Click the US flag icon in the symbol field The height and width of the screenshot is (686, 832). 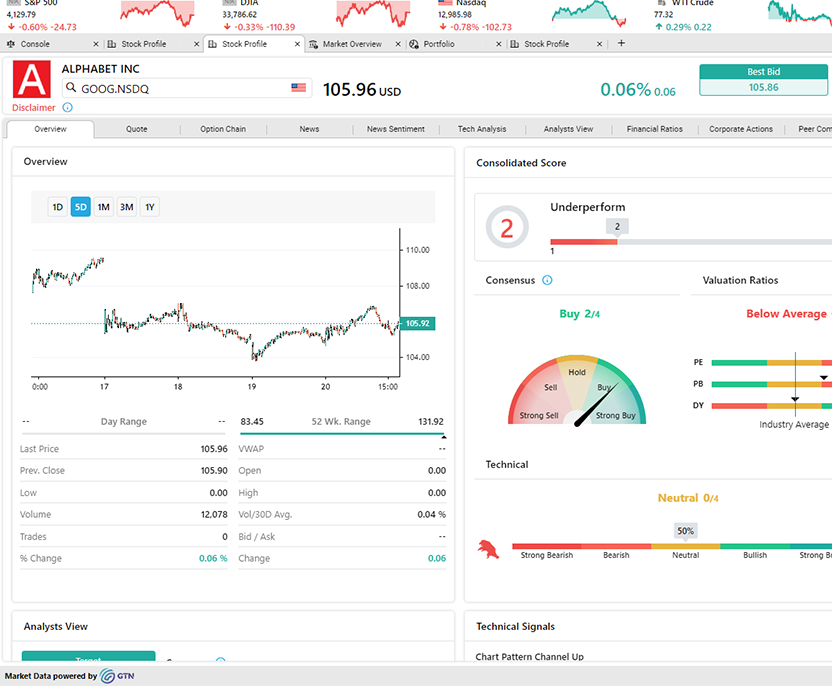click(x=299, y=88)
